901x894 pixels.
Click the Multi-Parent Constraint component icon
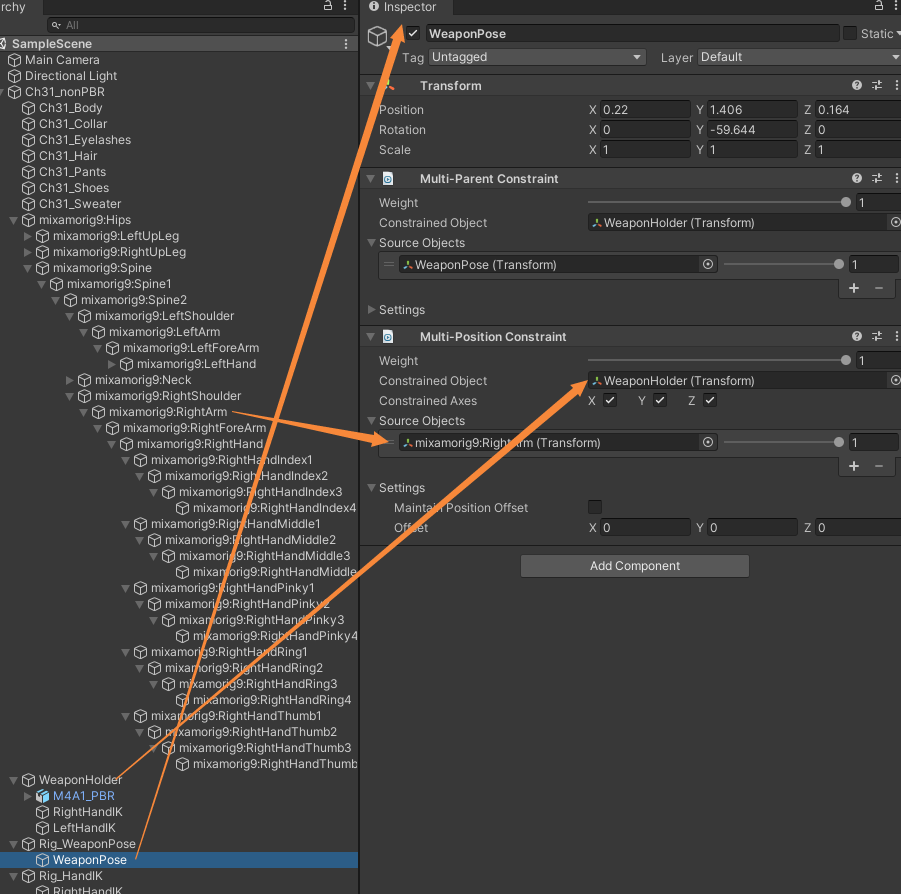390,178
